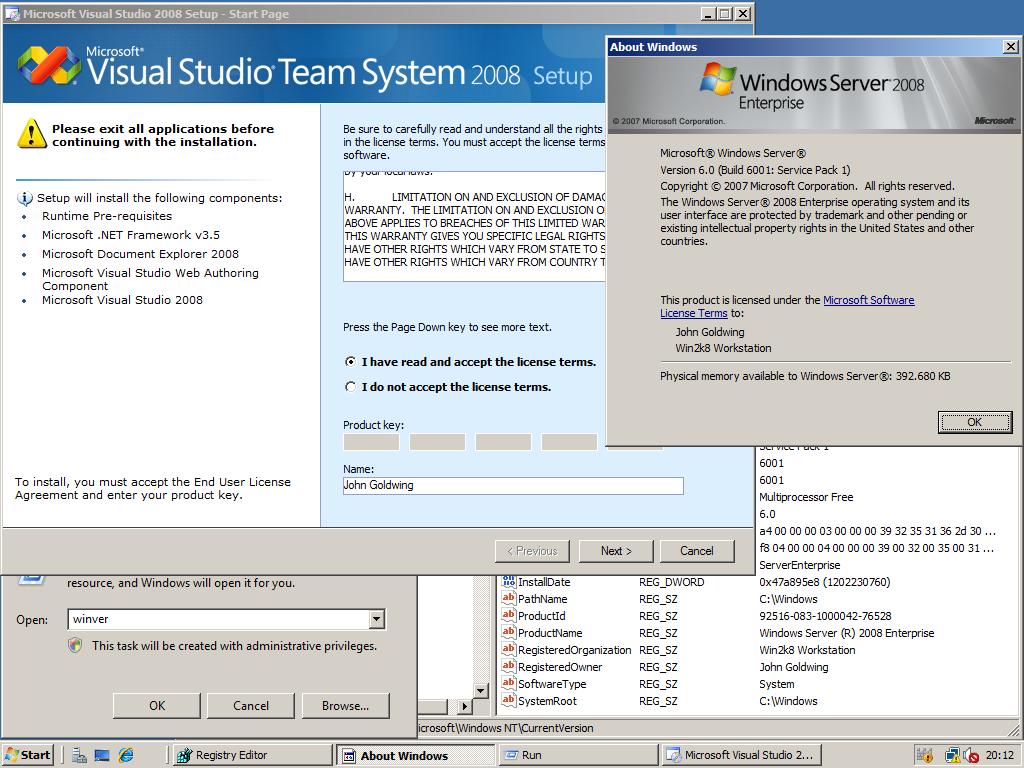This screenshot has height=768, width=1024.
Task: Click 'Microsoft .NET Framework v3.5' component text
Action: pyautogui.click(x=131, y=235)
